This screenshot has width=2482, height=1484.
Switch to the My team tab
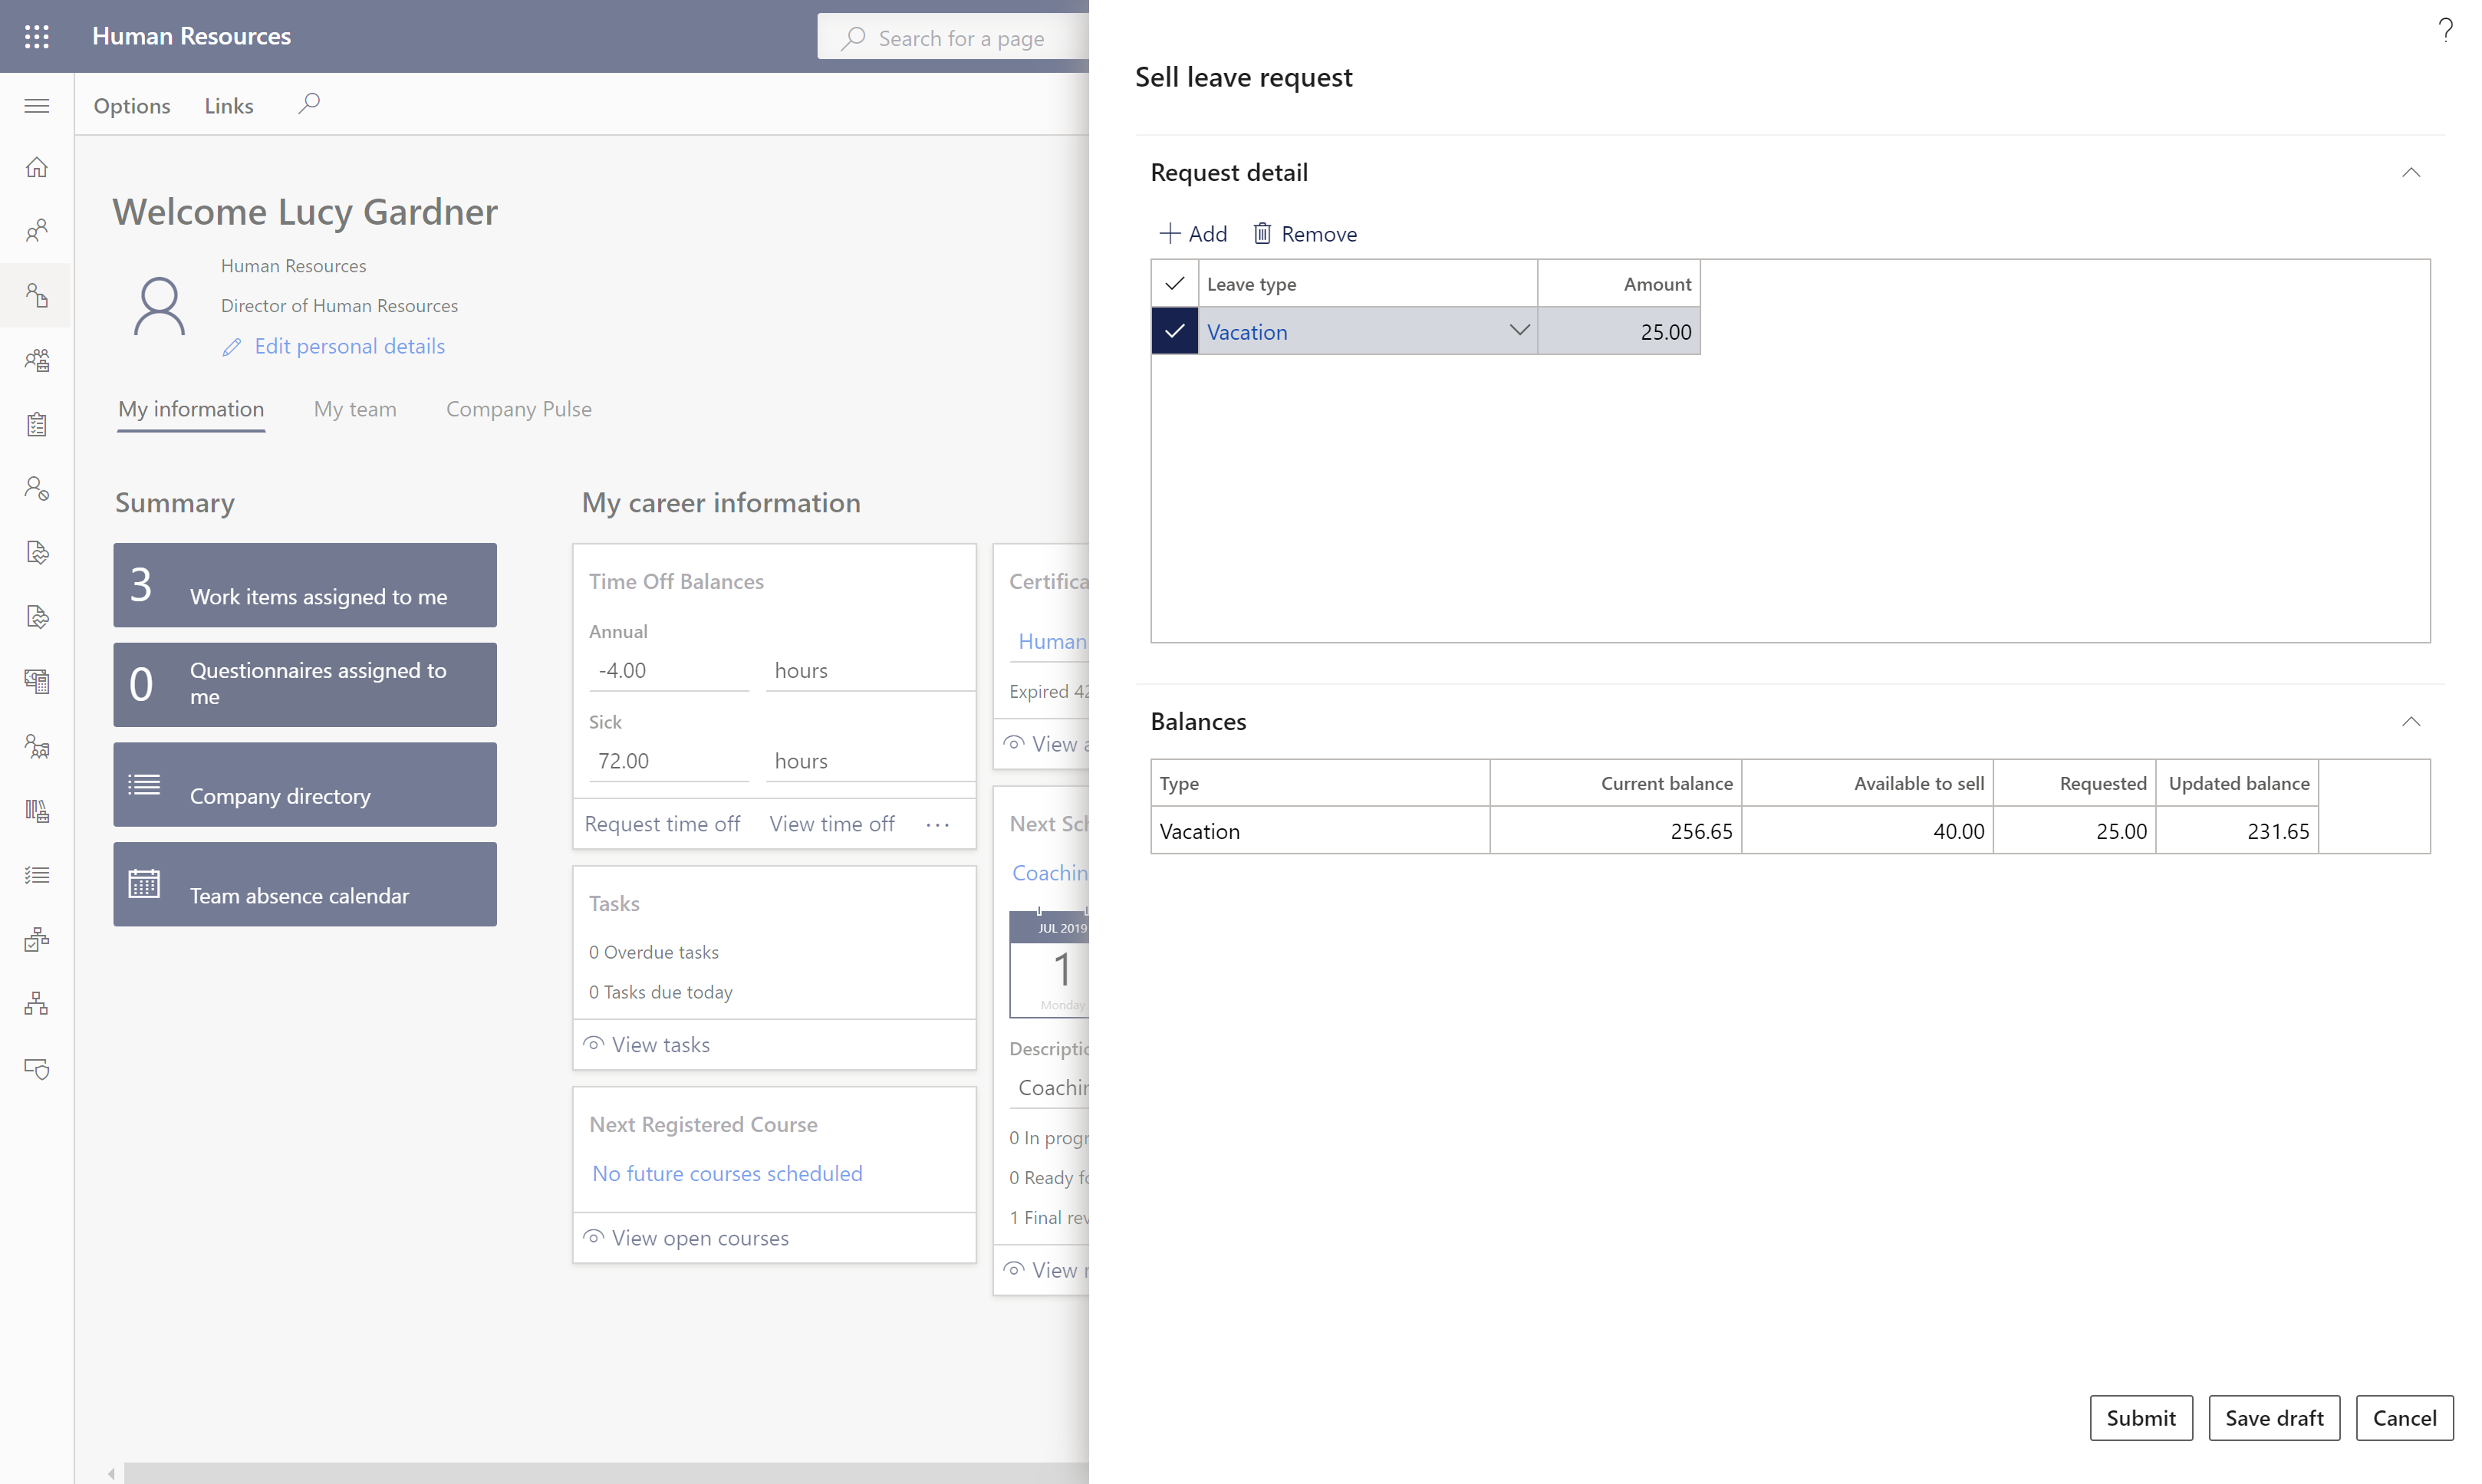point(354,408)
